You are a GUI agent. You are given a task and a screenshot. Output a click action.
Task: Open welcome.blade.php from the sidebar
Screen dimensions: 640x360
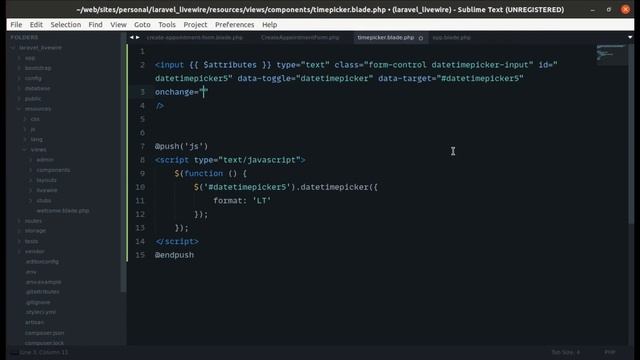pos(63,211)
